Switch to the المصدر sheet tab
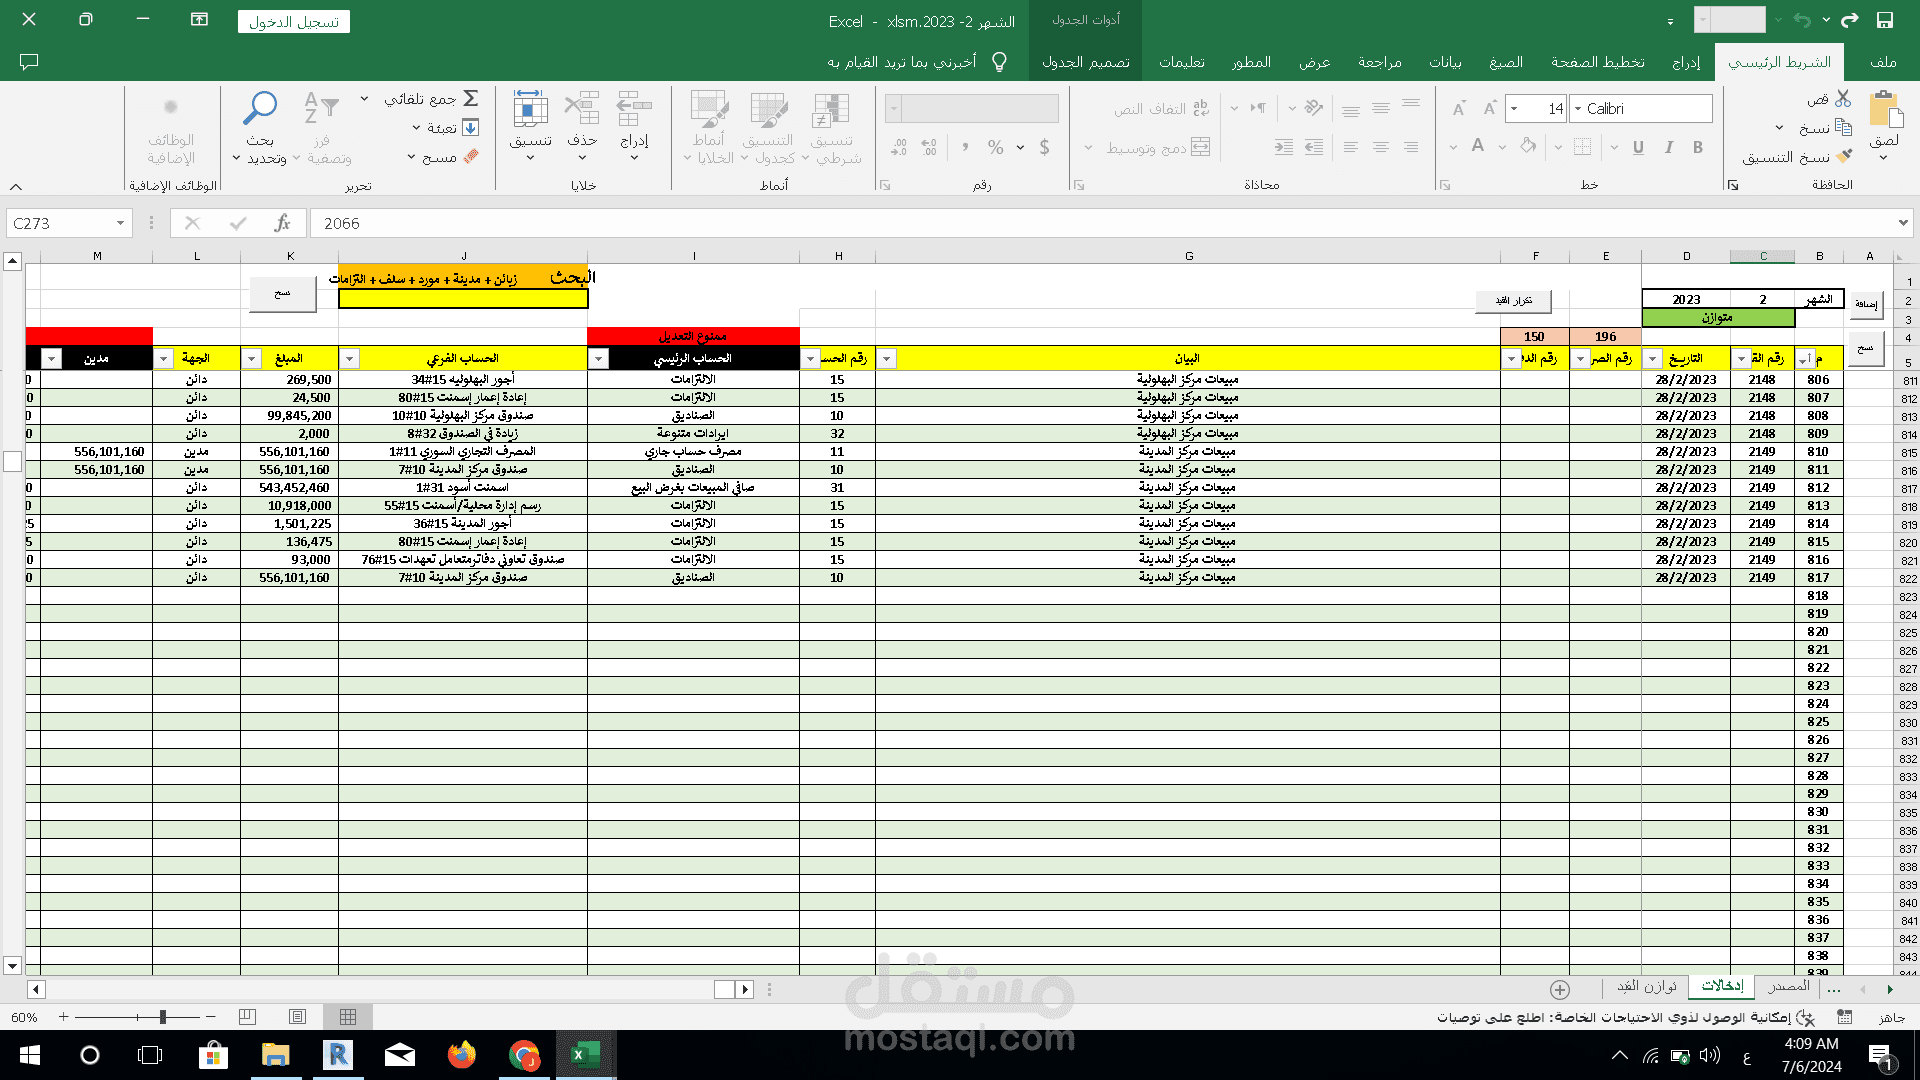This screenshot has width=1920, height=1080. click(x=1788, y=986)
